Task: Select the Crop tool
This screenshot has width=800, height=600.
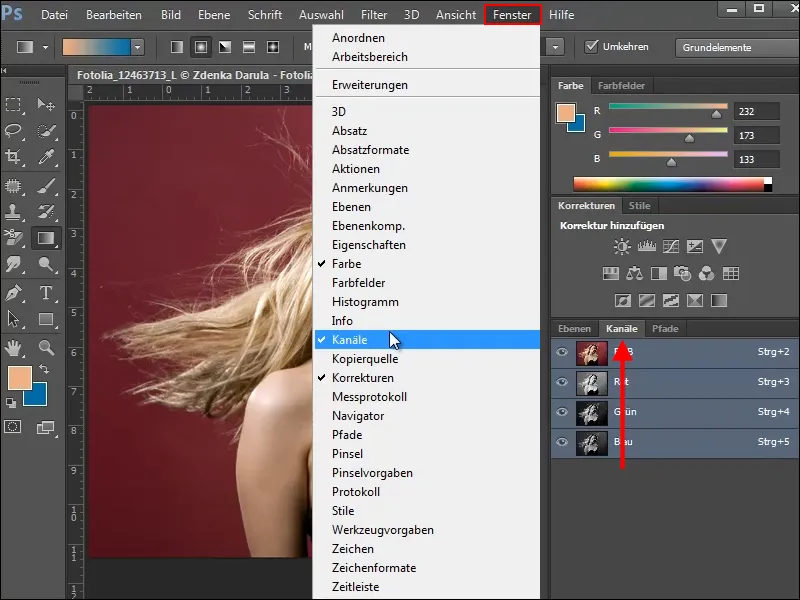Action: [x=13, y=157]
